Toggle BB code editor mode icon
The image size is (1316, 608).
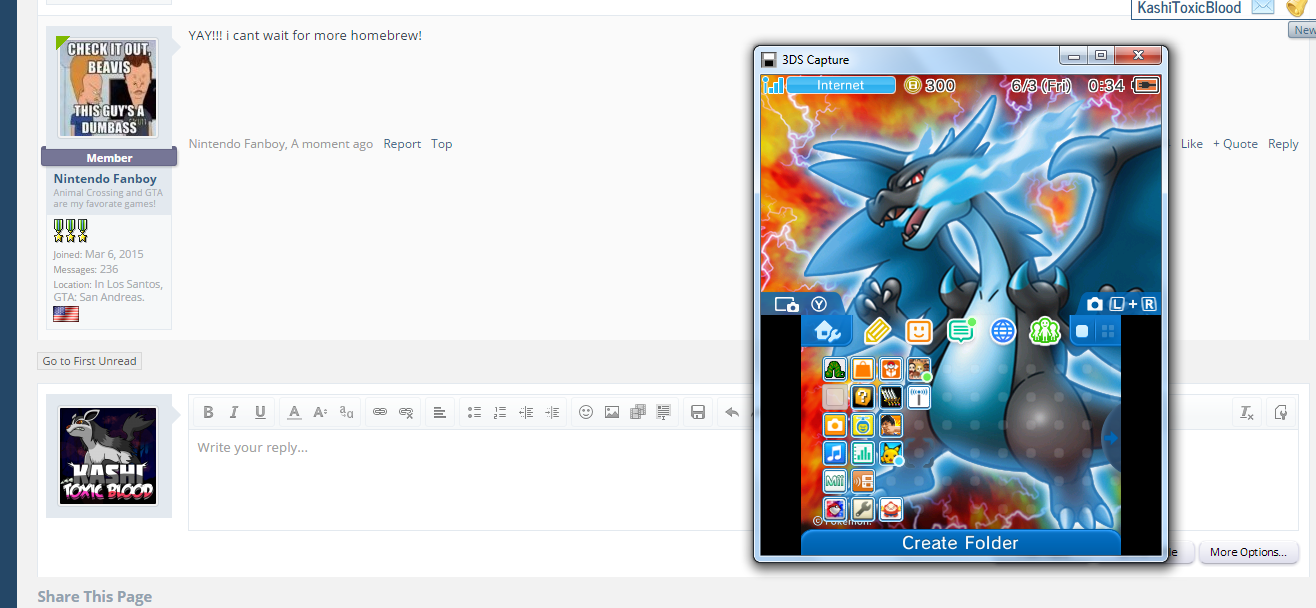click(x=1281, y=412)
